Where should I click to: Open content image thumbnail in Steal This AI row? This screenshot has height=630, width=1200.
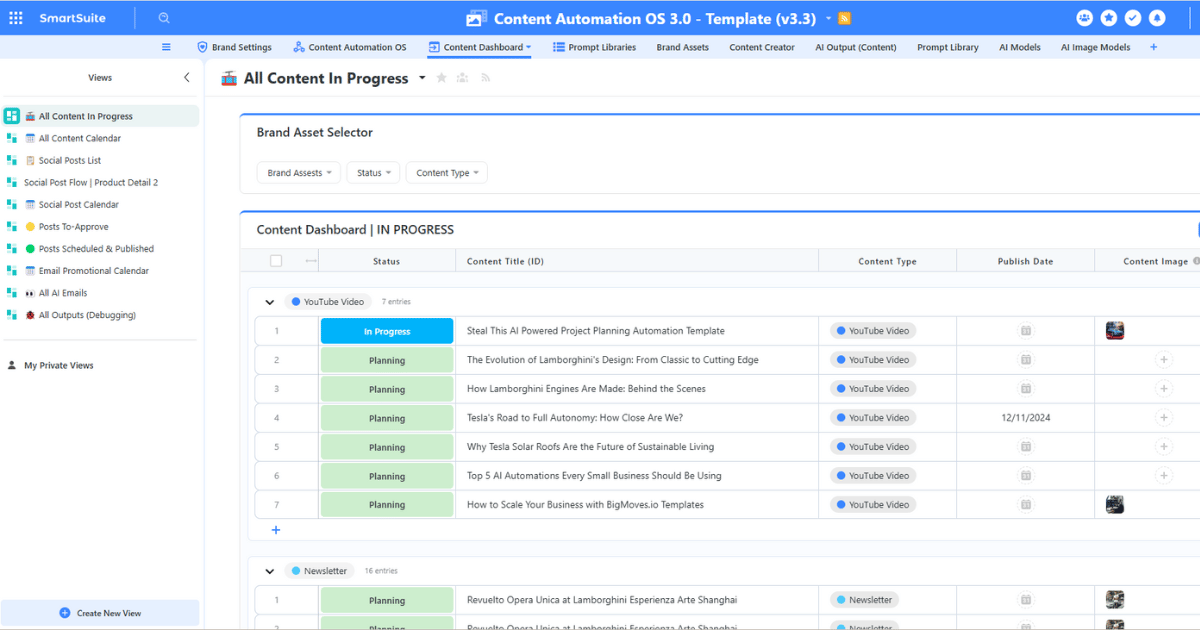click(1115, 331)
